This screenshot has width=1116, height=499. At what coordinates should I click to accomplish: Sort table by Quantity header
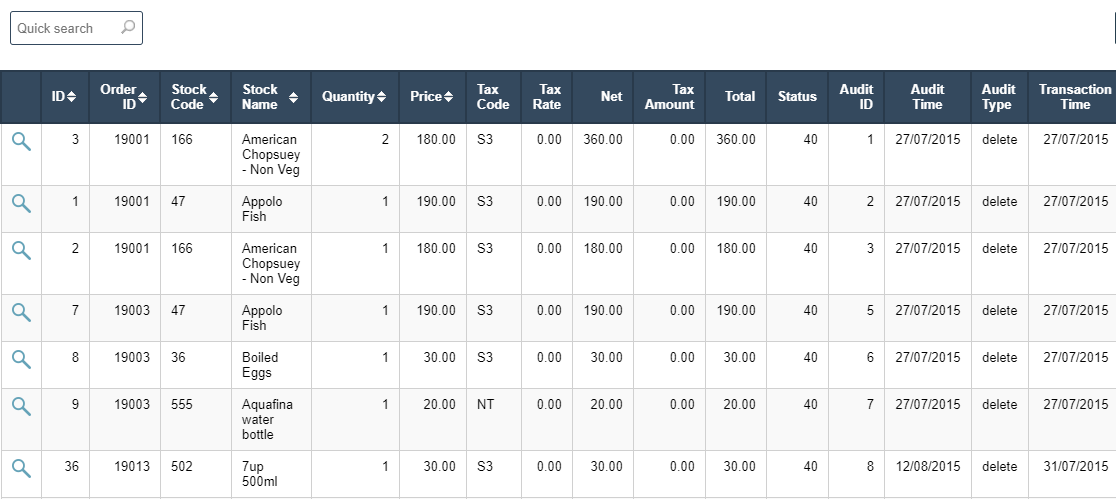[x=354, y=97]
